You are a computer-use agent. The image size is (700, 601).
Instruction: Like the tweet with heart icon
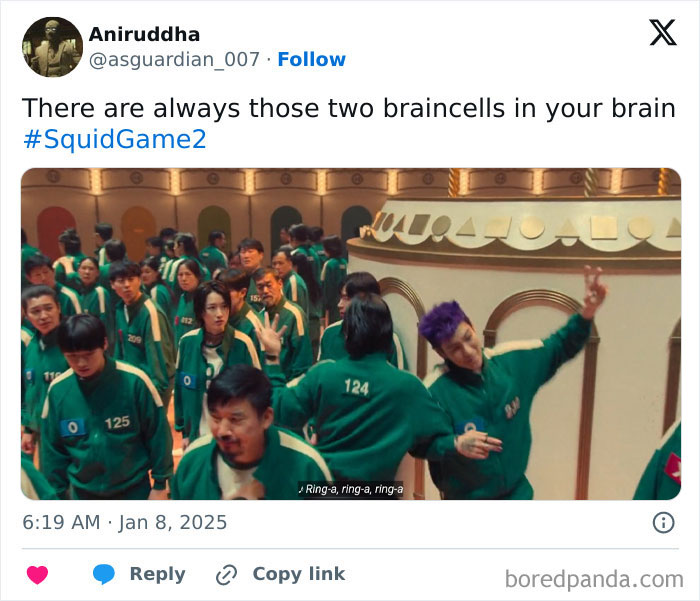[38, 574]
